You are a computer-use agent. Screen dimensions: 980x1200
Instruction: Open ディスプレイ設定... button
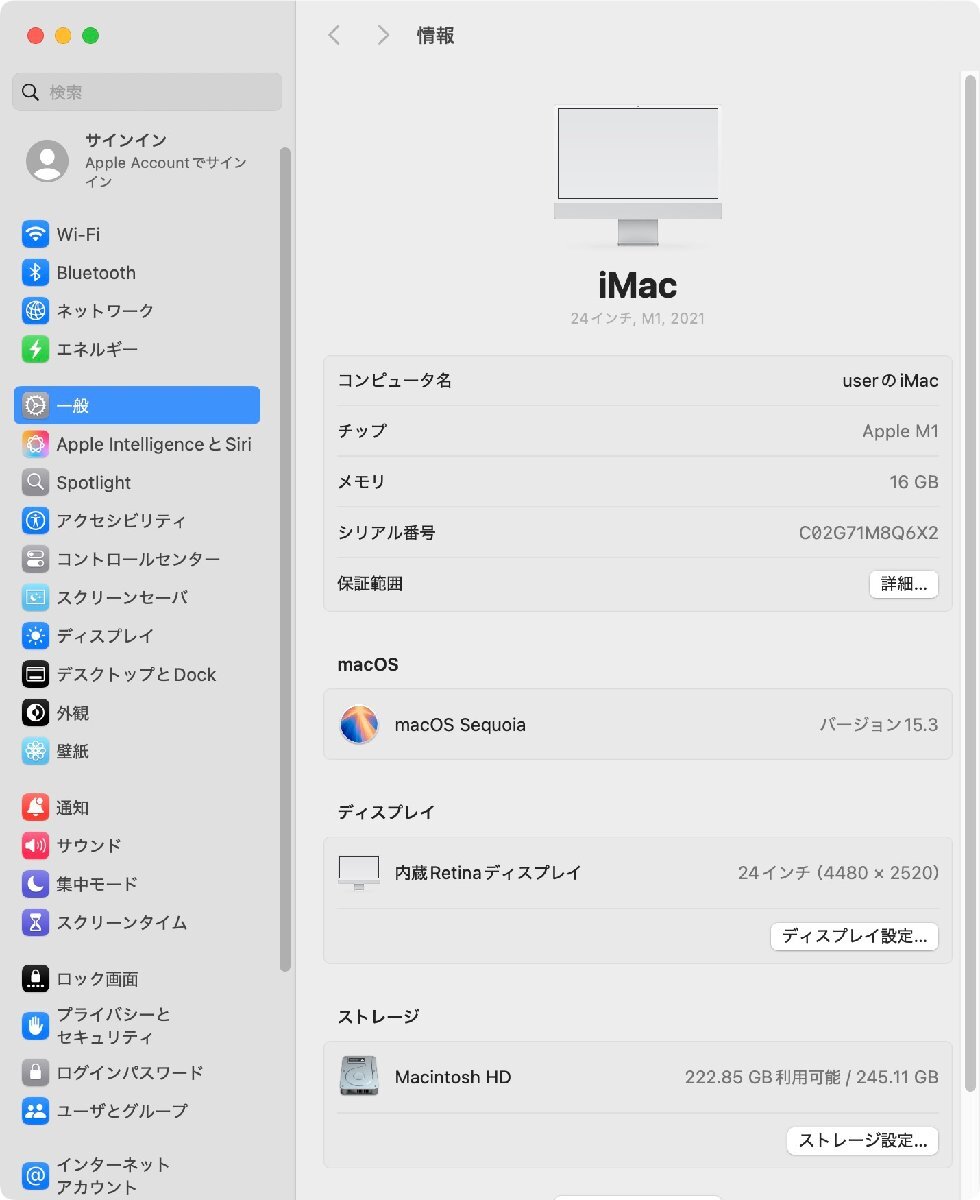pyautogui.click(x=854, y=936)
